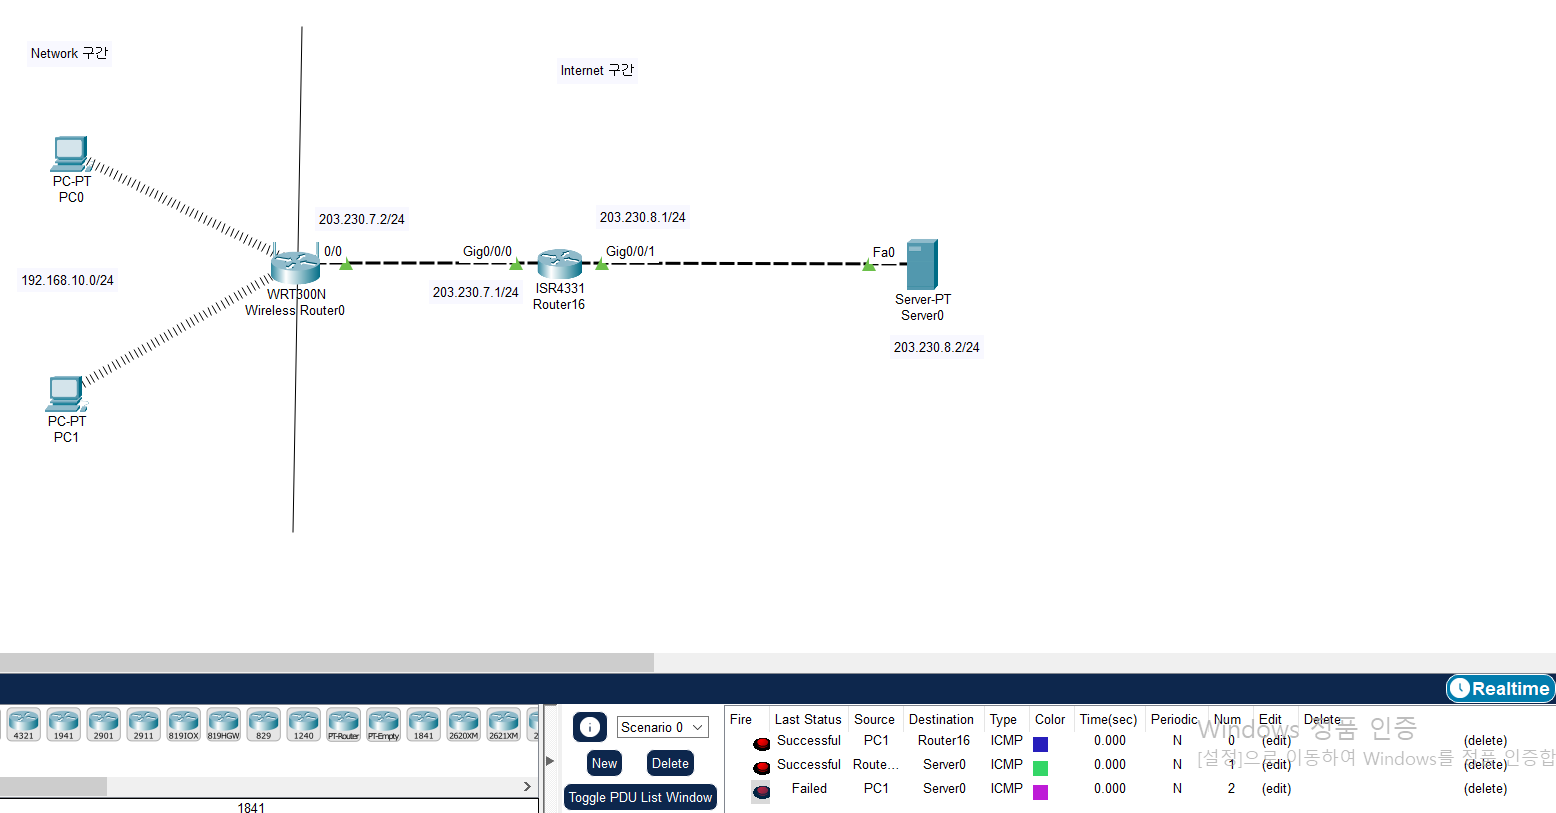Edit the PDU numbered 0
This screenshot has width=1556, height=813.
click(x=1276, y=741)
